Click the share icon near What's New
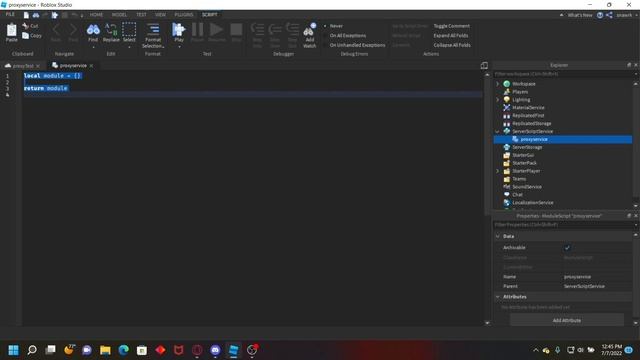The height and width of the screenshot is (360, 640). (x=609, y=15)
